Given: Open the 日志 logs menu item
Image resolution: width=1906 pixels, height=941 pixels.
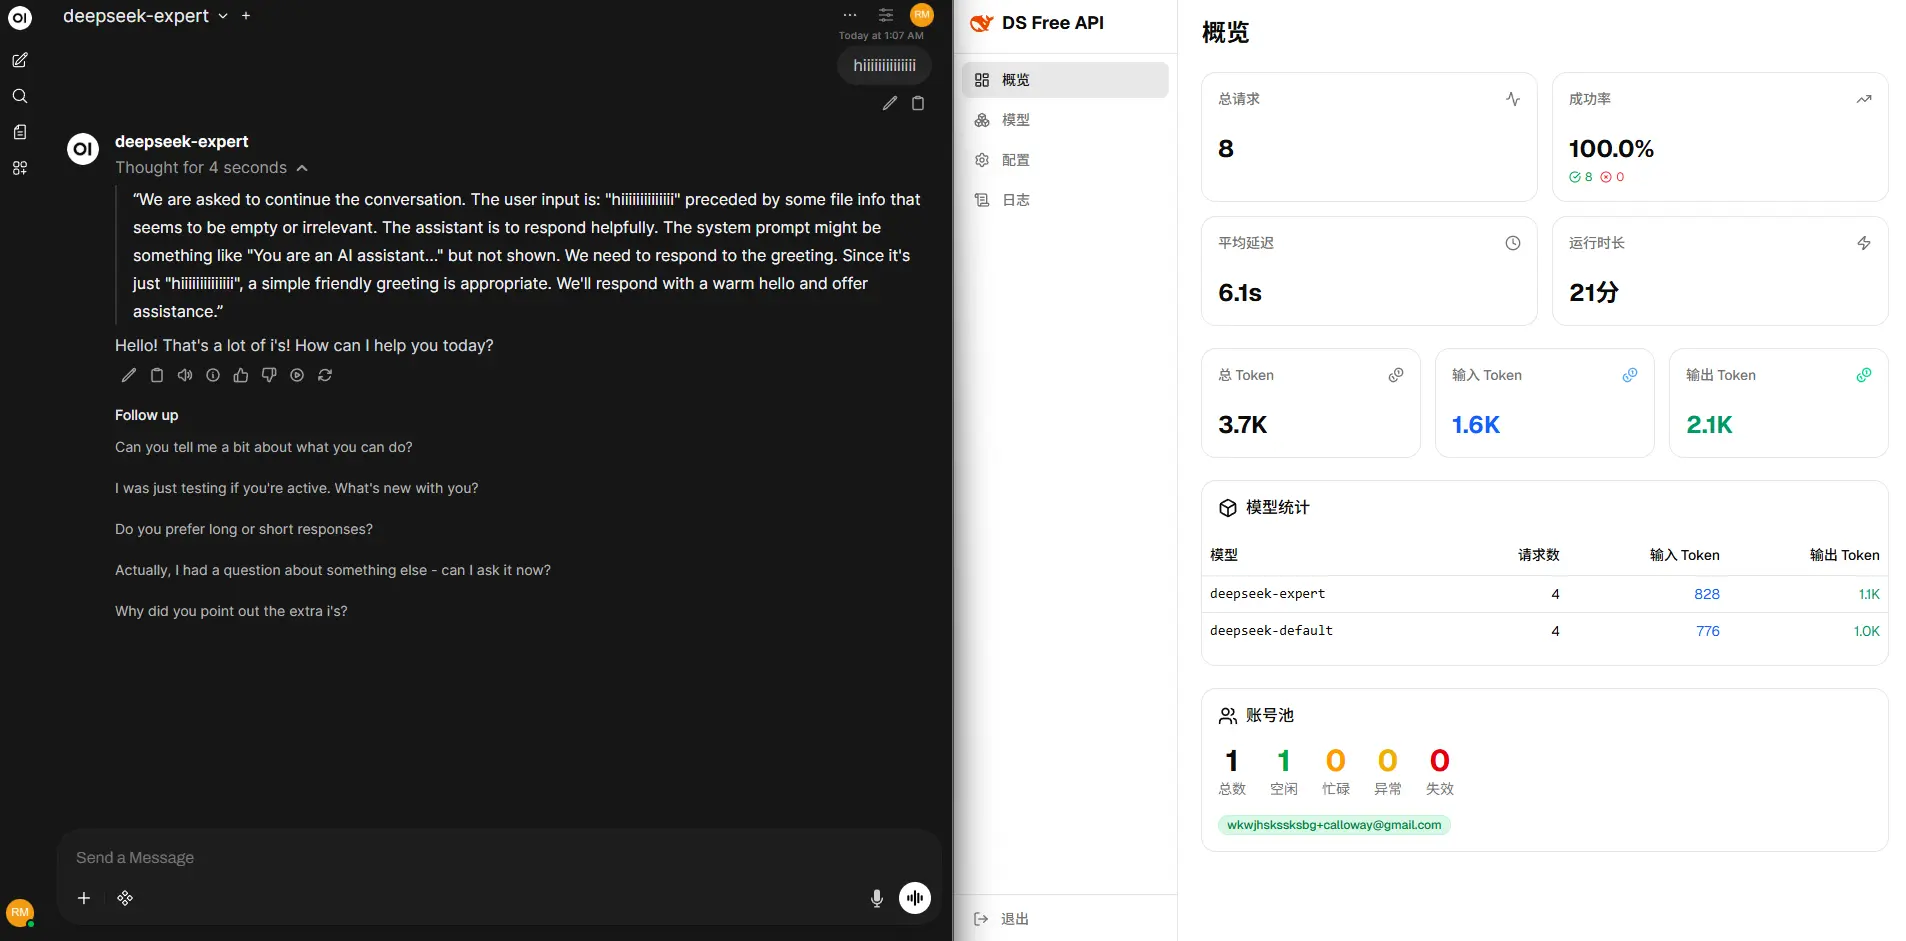Looking at the screenshot, I should 1065,200.
